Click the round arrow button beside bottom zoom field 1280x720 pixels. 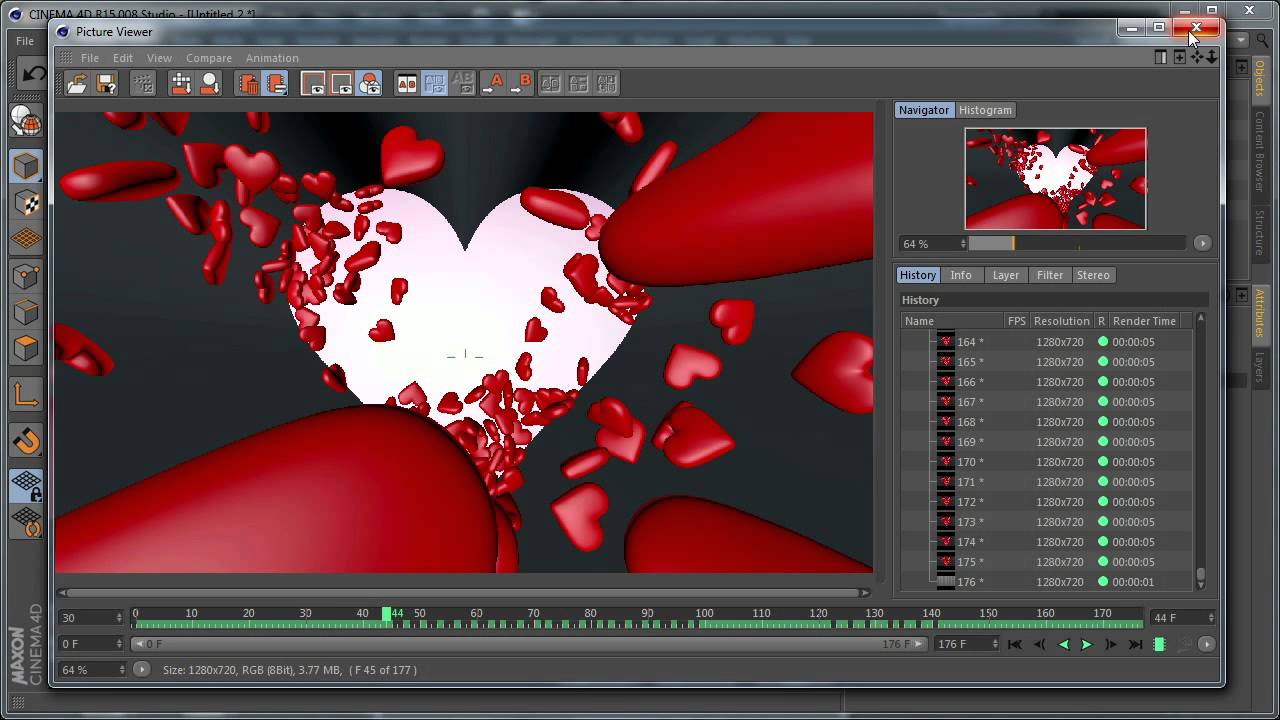(x=141, y=670)
